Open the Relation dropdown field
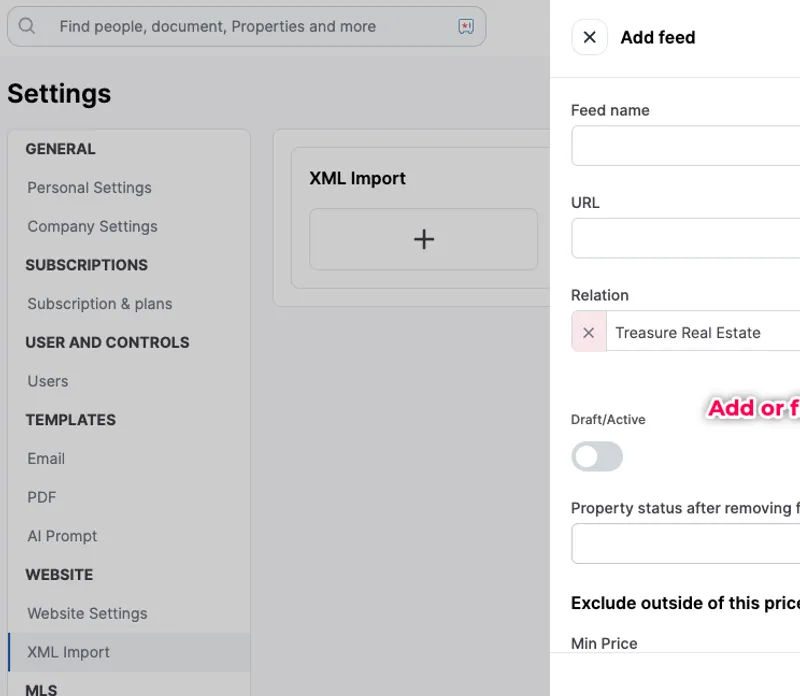The image size is (800, 696). (705, 333)
